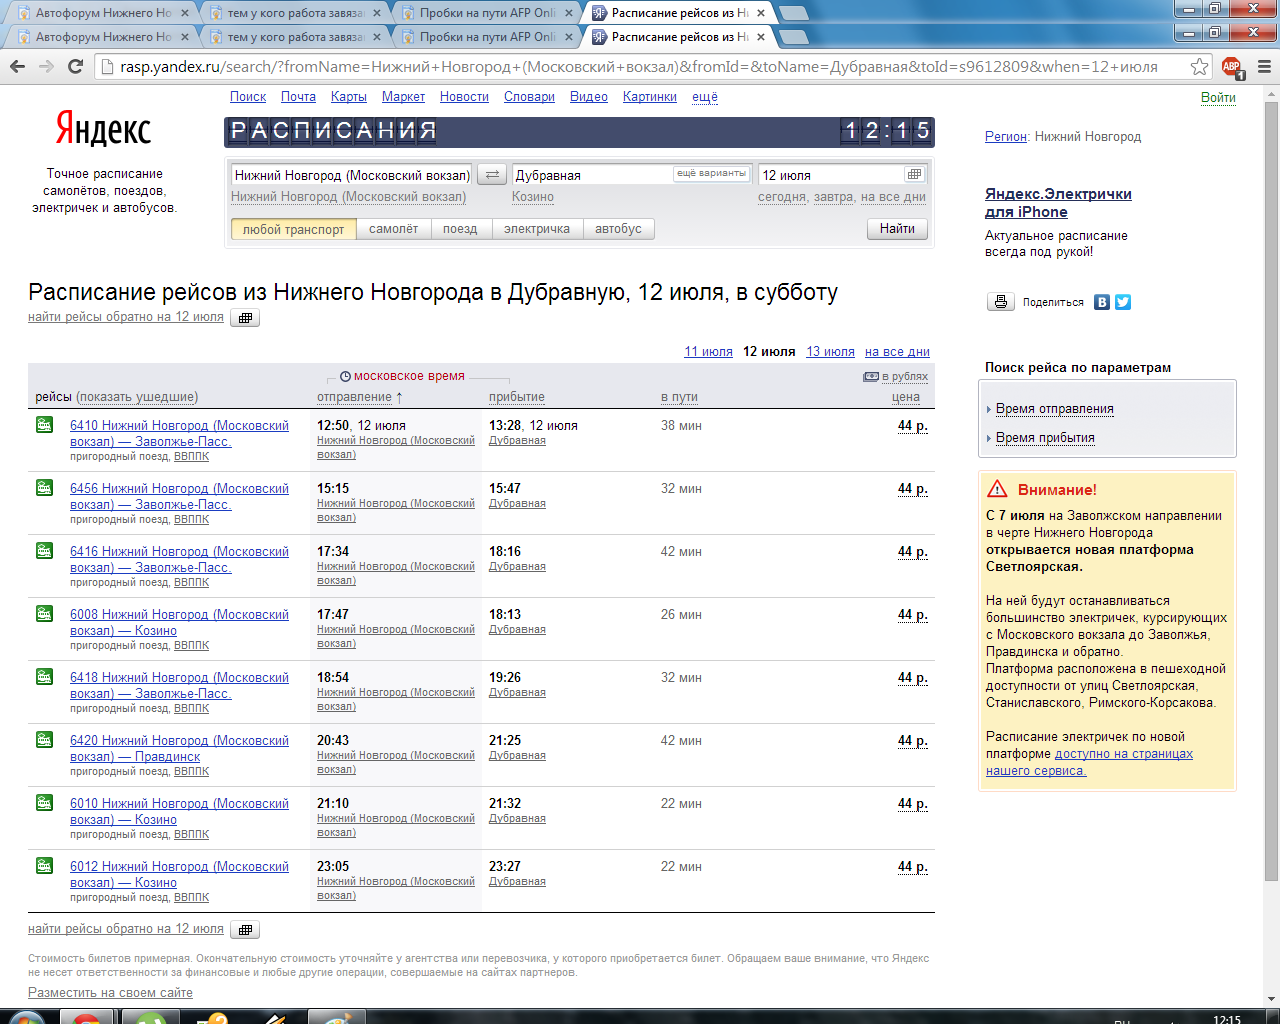Open calendar icon beside bottom return-trips link
This screenshot has width=1280, height=1024.
[245, 930]
